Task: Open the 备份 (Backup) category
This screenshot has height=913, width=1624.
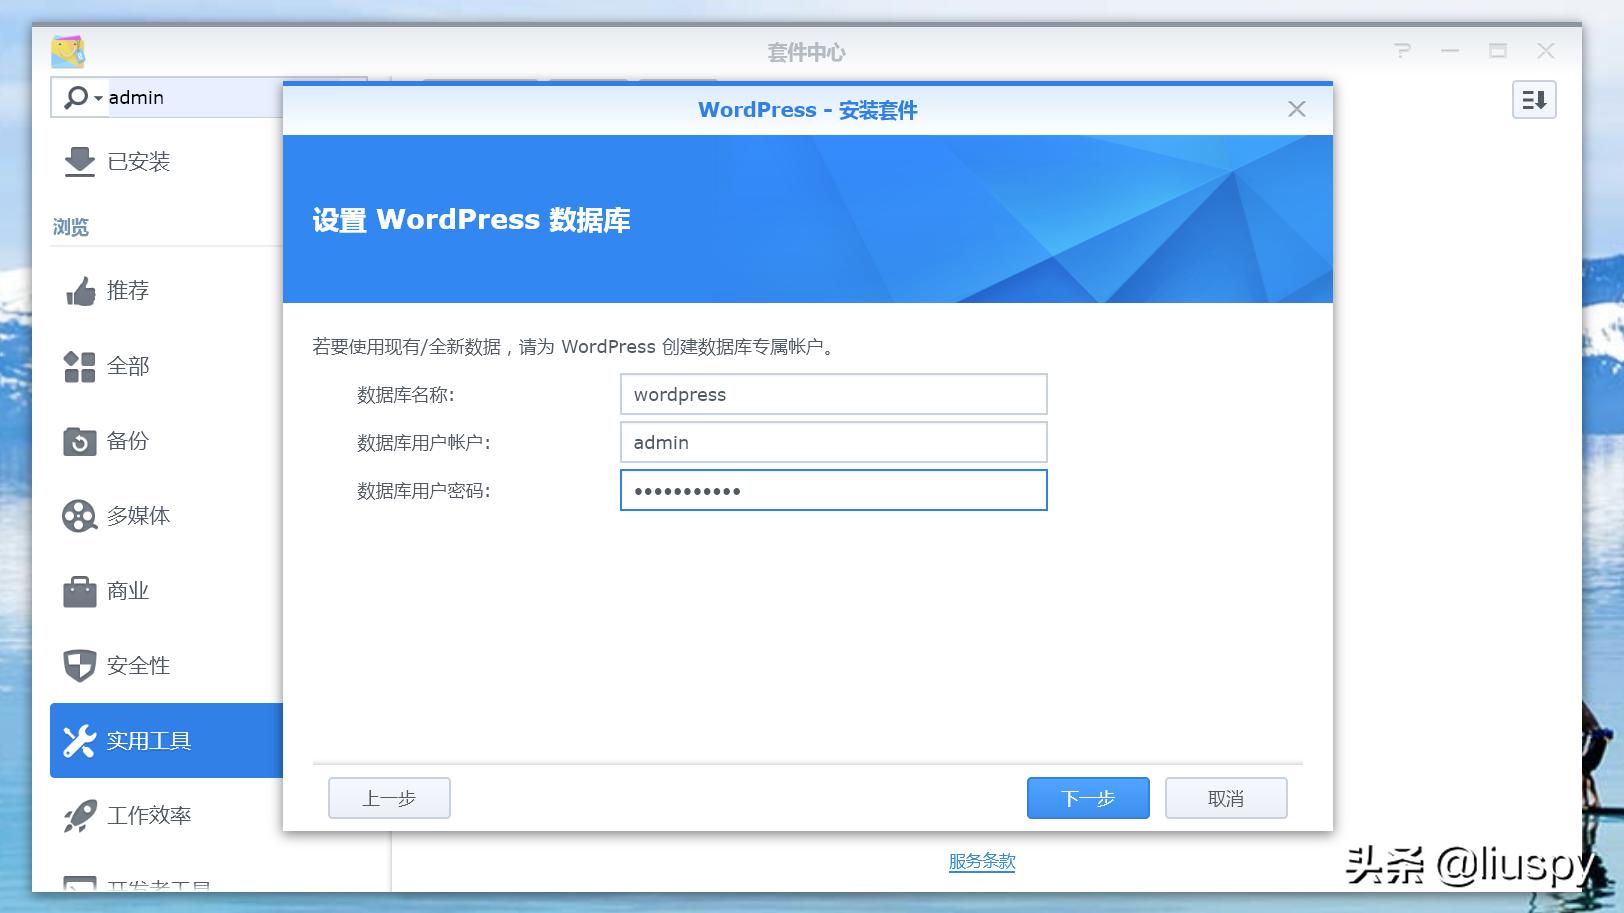Action: 126,441
